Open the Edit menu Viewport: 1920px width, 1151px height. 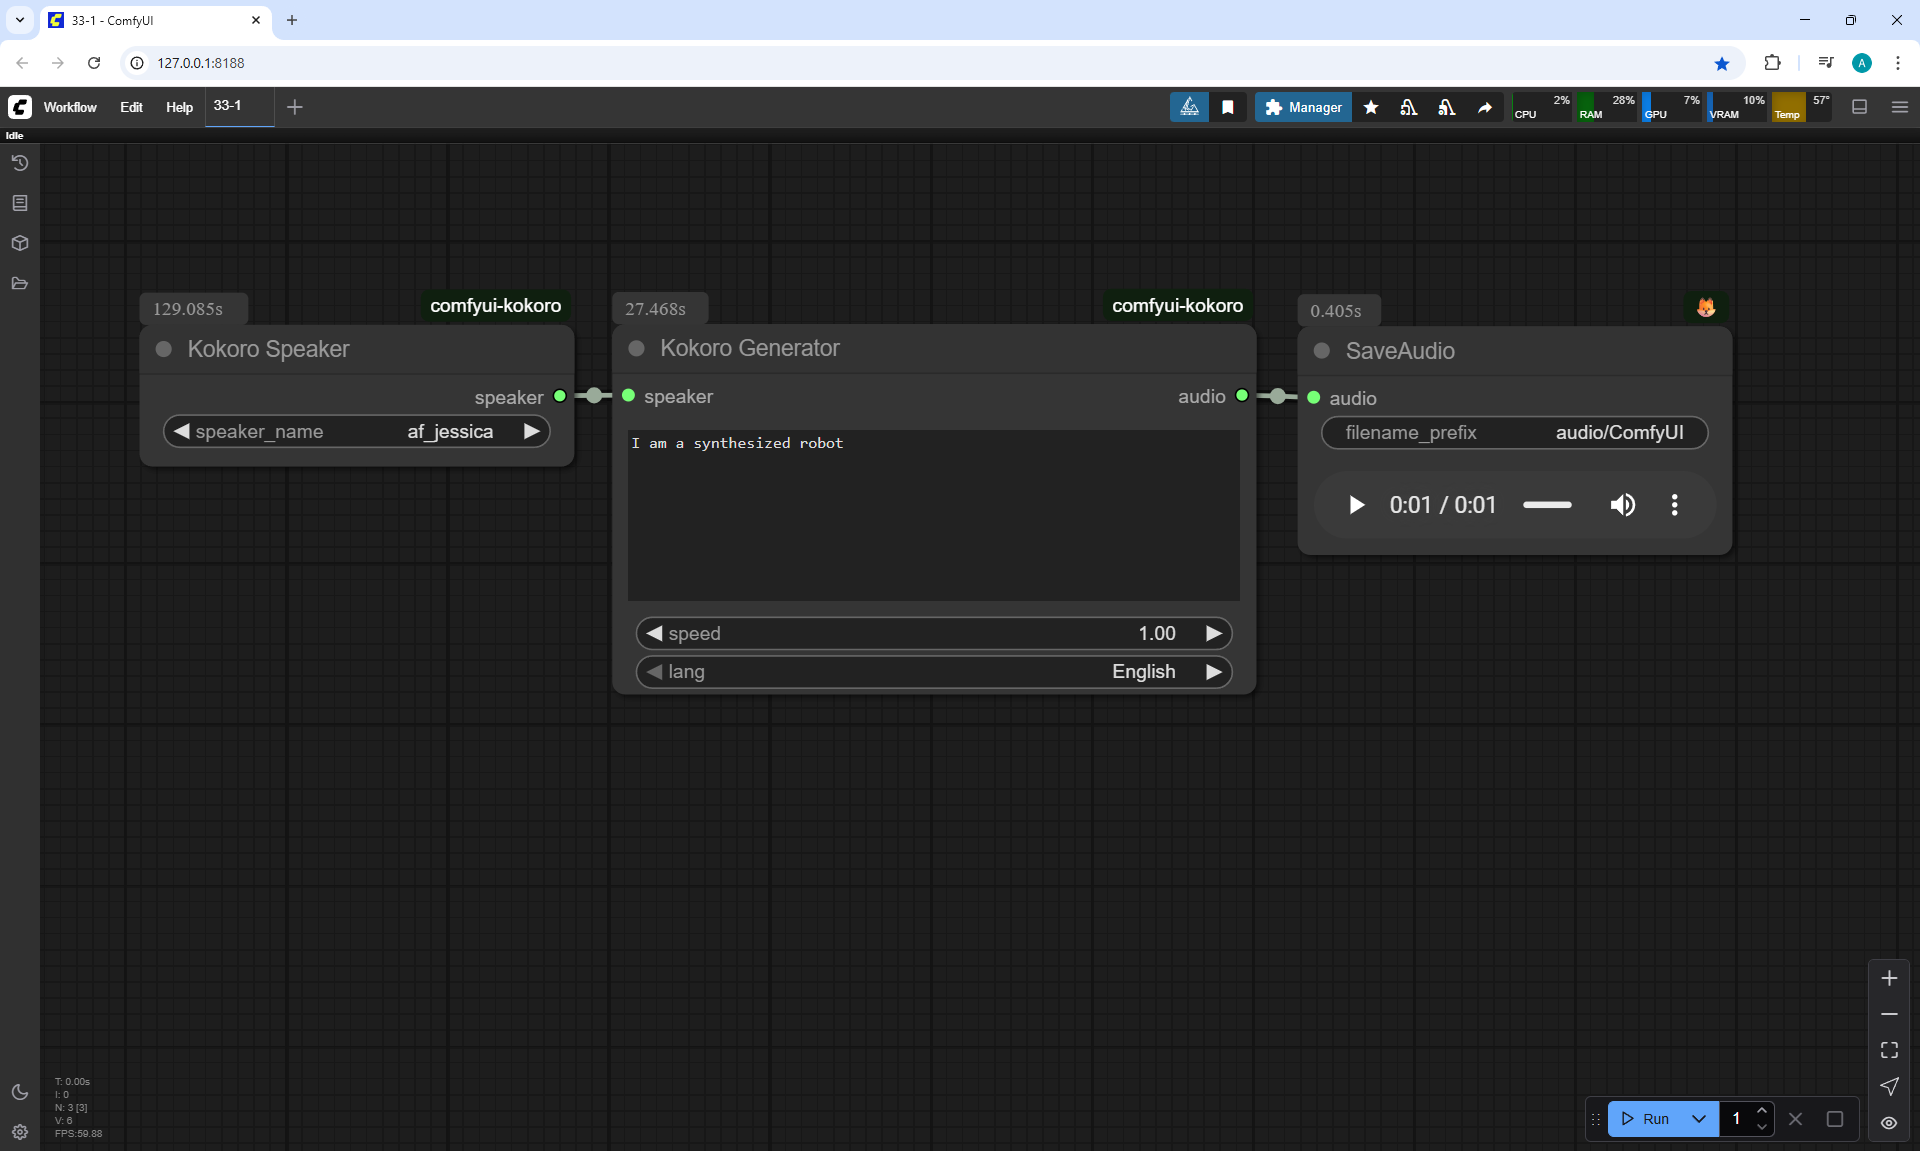click(131, 107)
